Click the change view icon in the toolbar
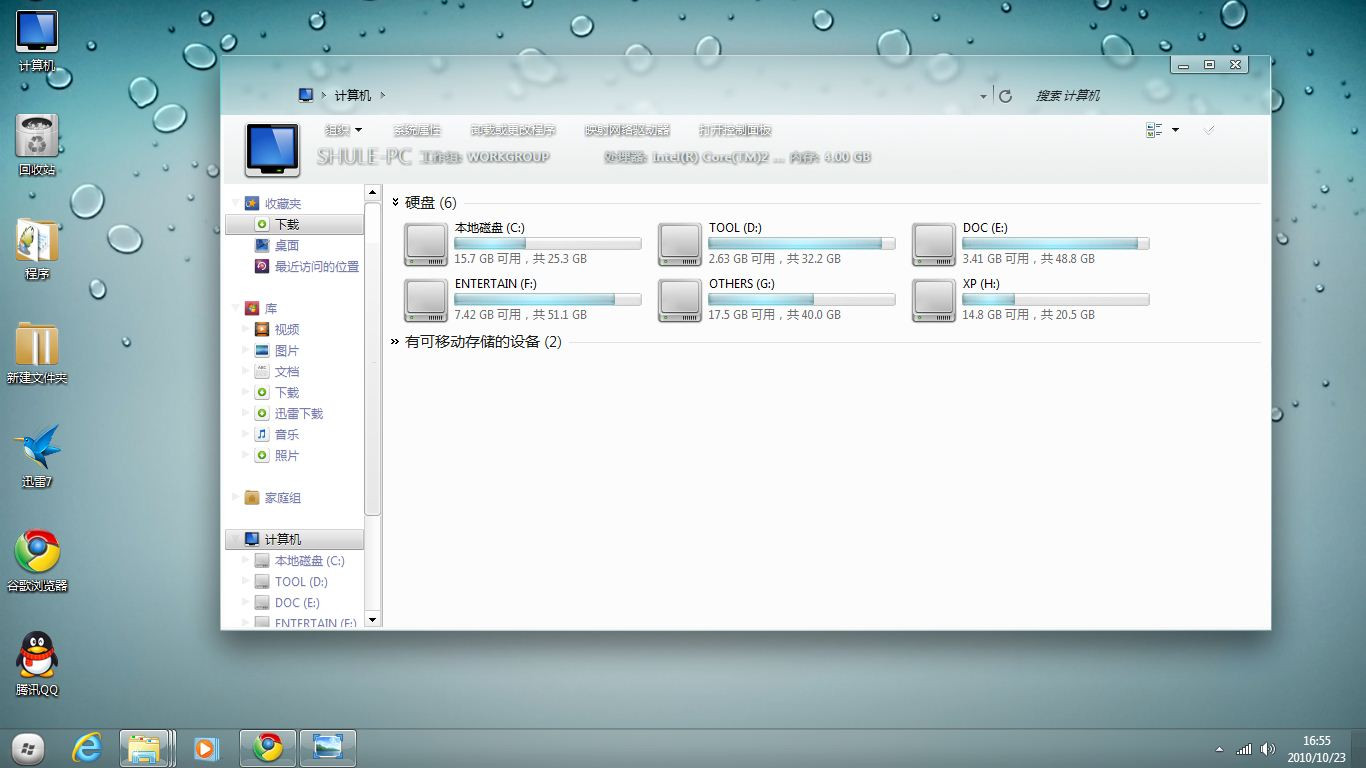The image size is (1366, 768). pyautogui.click(x=1154, y=130)
